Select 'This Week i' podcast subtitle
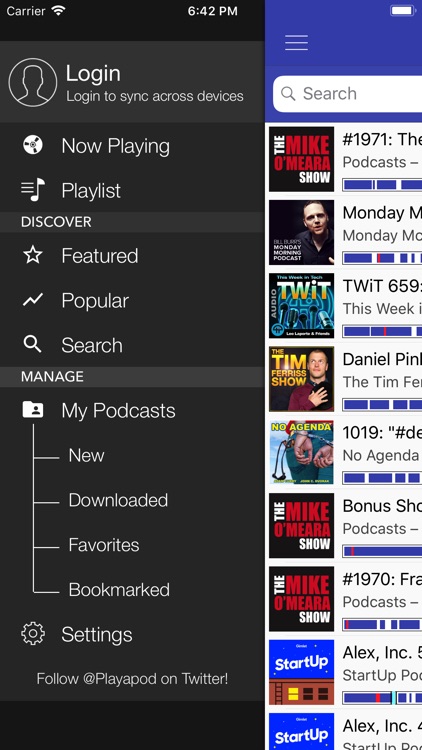The height and width of the screenshot is (750, 422). tap(382, 309)
